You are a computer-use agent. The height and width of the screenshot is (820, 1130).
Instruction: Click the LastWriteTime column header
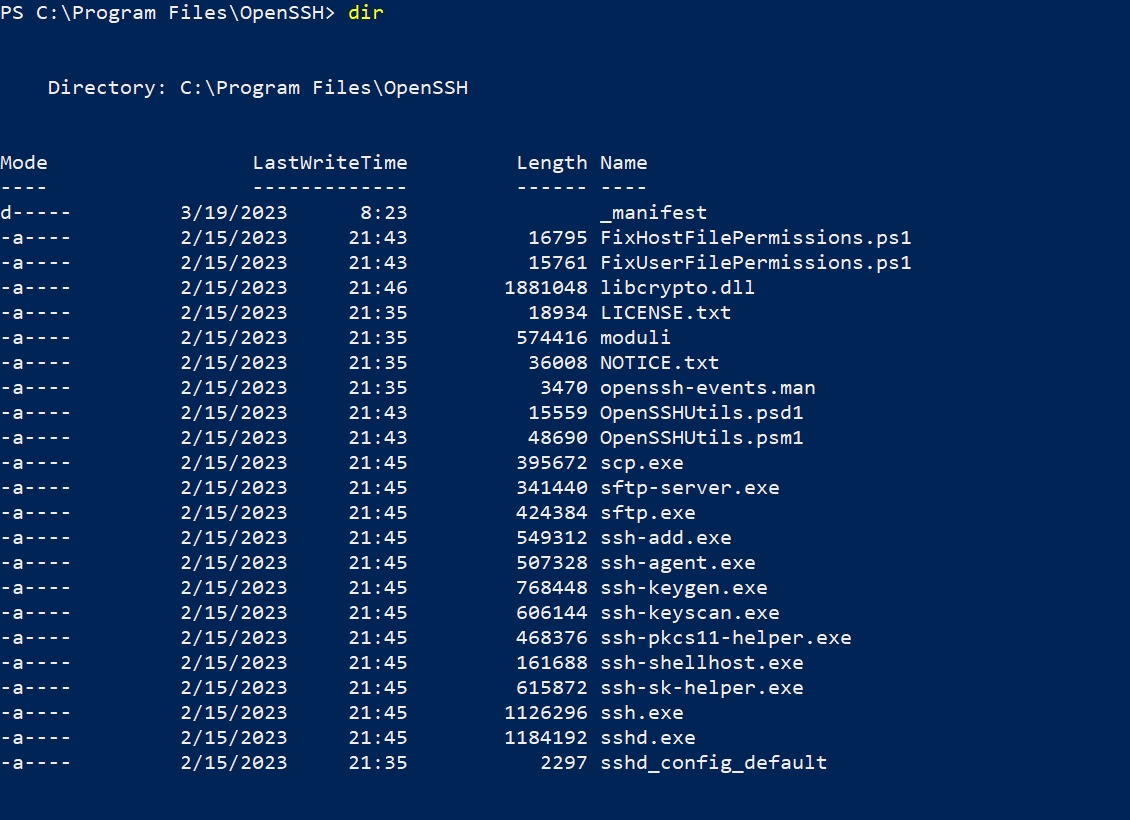pos(330,163)
